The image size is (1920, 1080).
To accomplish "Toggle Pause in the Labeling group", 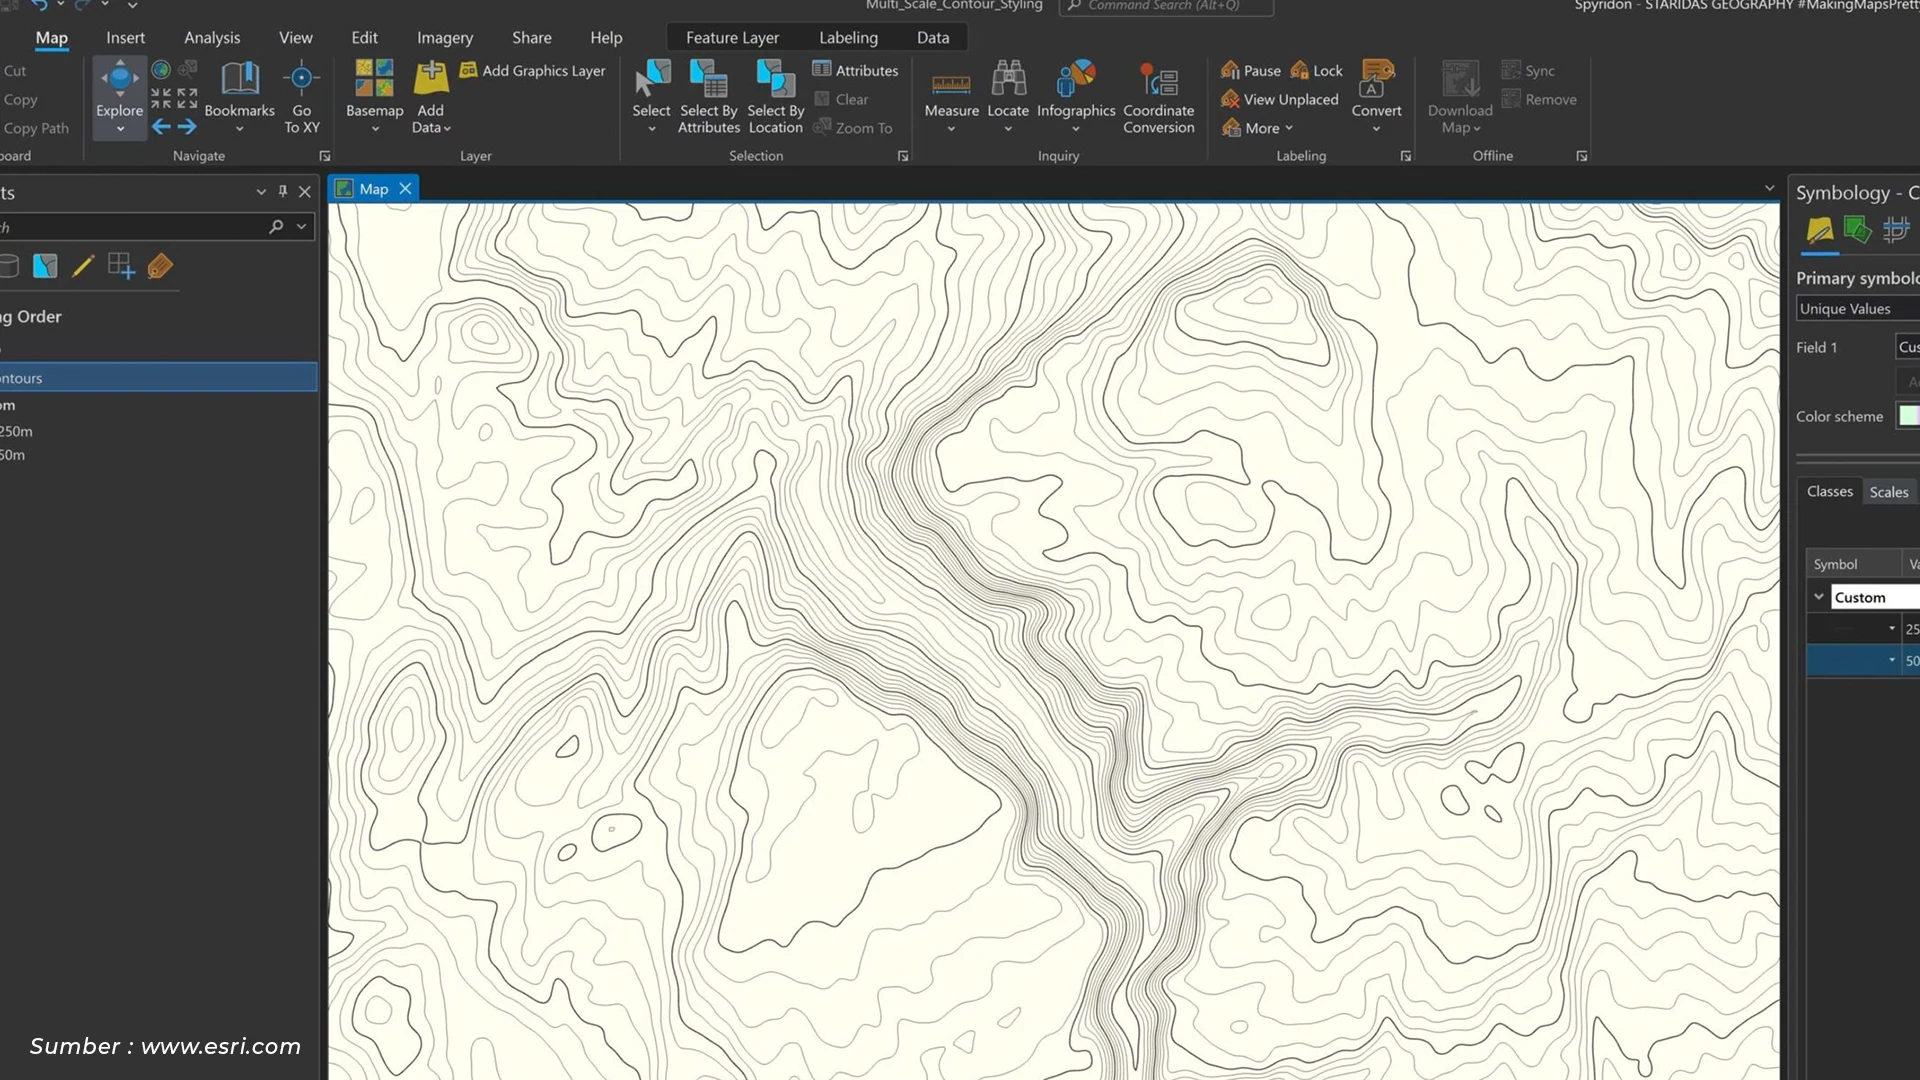I will click(1250, 70).
